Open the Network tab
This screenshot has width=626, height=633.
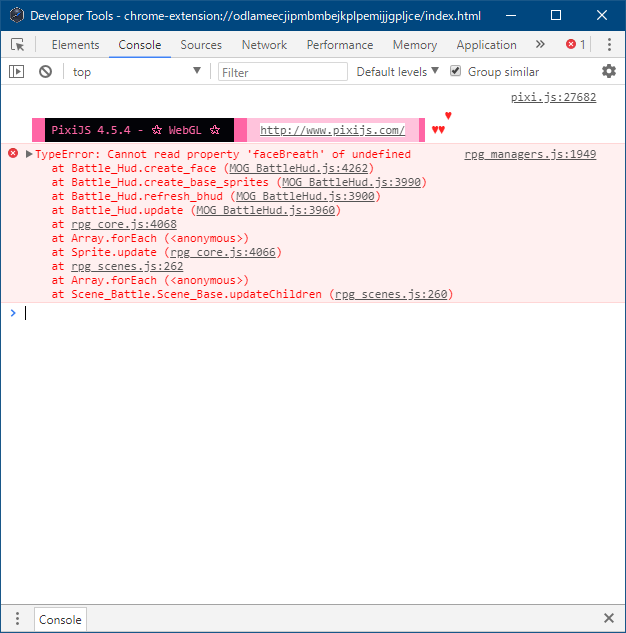pyautogui.click(x=264, y=45)
